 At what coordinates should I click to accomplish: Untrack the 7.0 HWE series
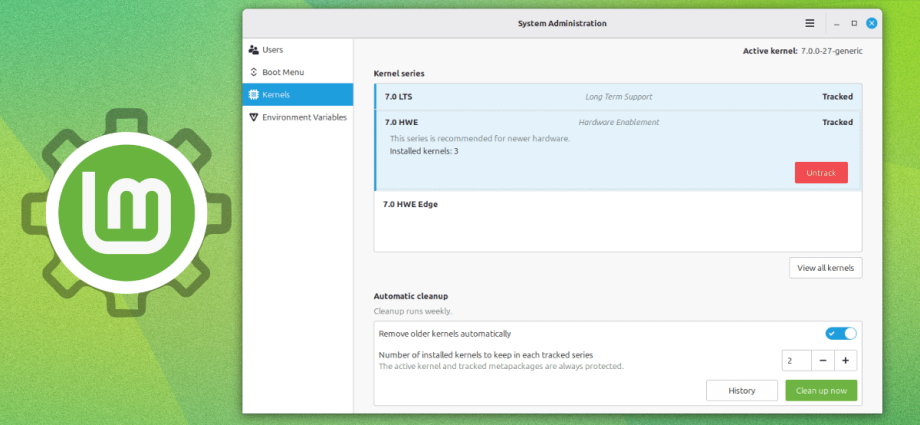pyautogui.click(x=821, y=173)
